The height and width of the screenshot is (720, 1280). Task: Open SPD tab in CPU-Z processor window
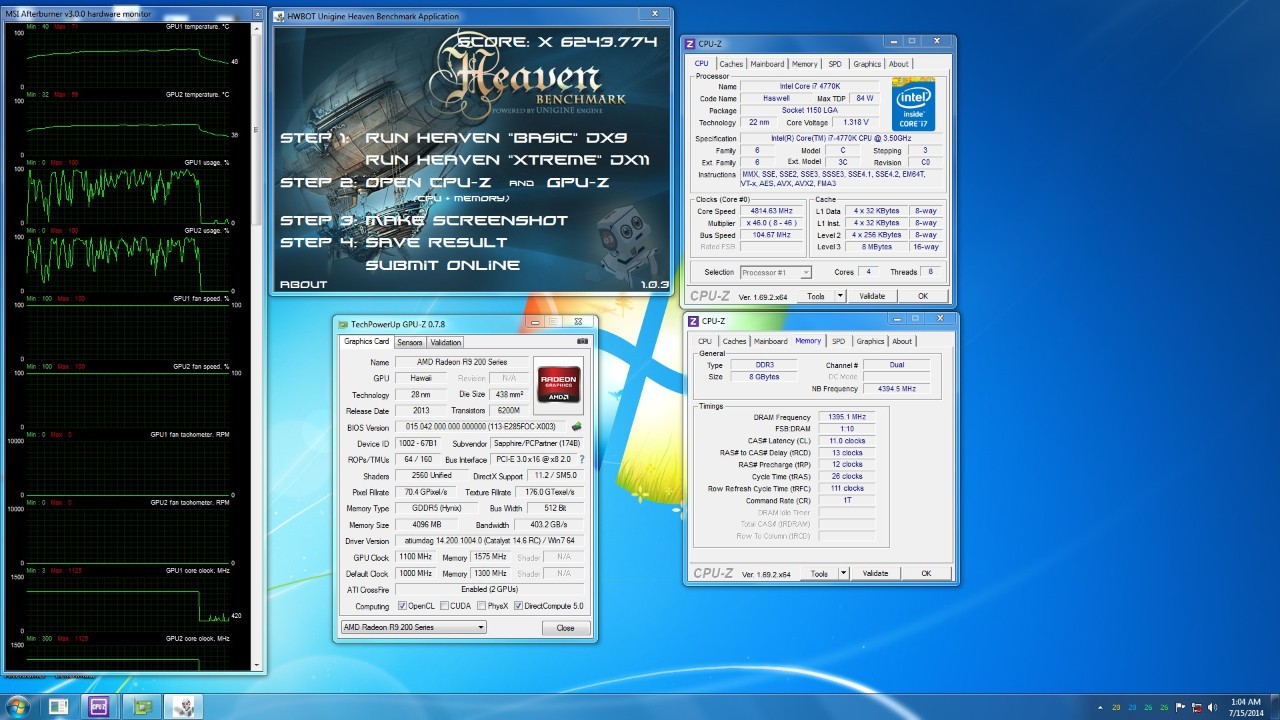point(834,64)
